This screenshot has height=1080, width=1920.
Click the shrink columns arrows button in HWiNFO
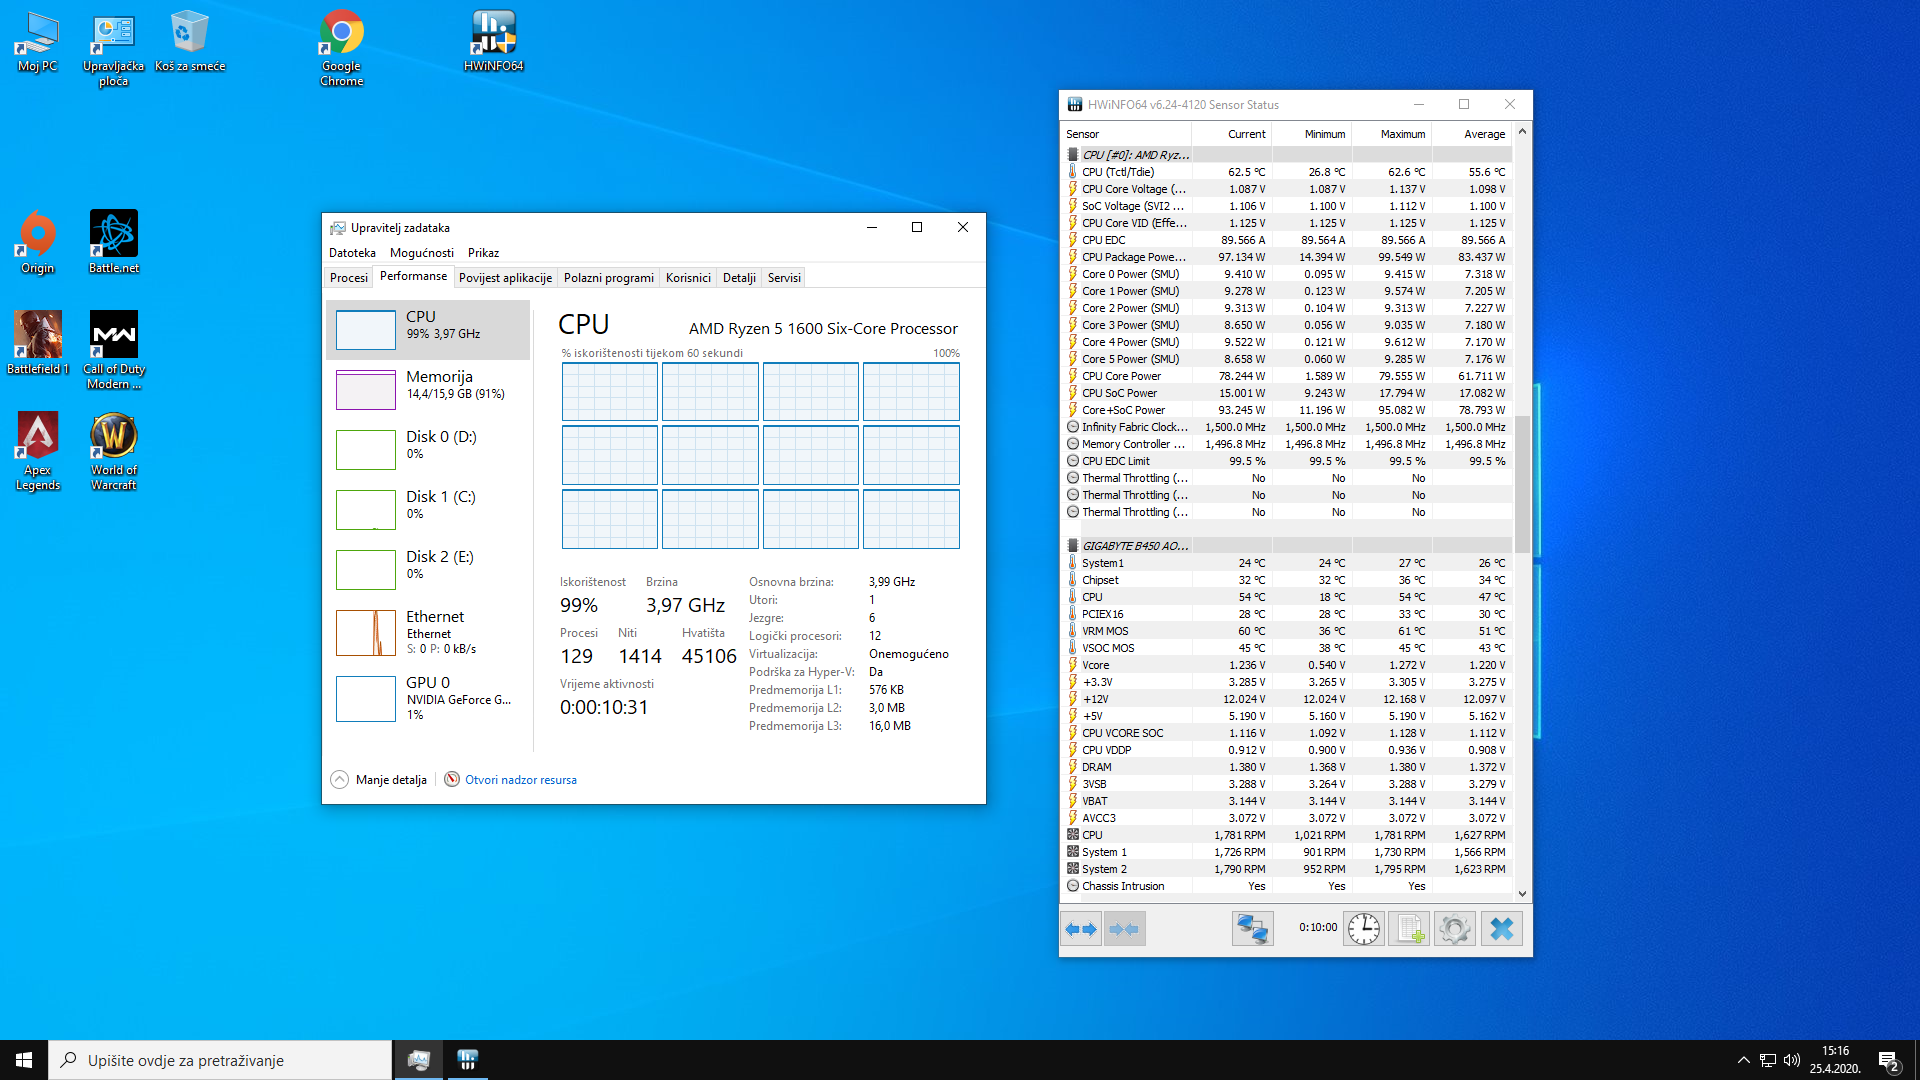[x=1125, y=929]
